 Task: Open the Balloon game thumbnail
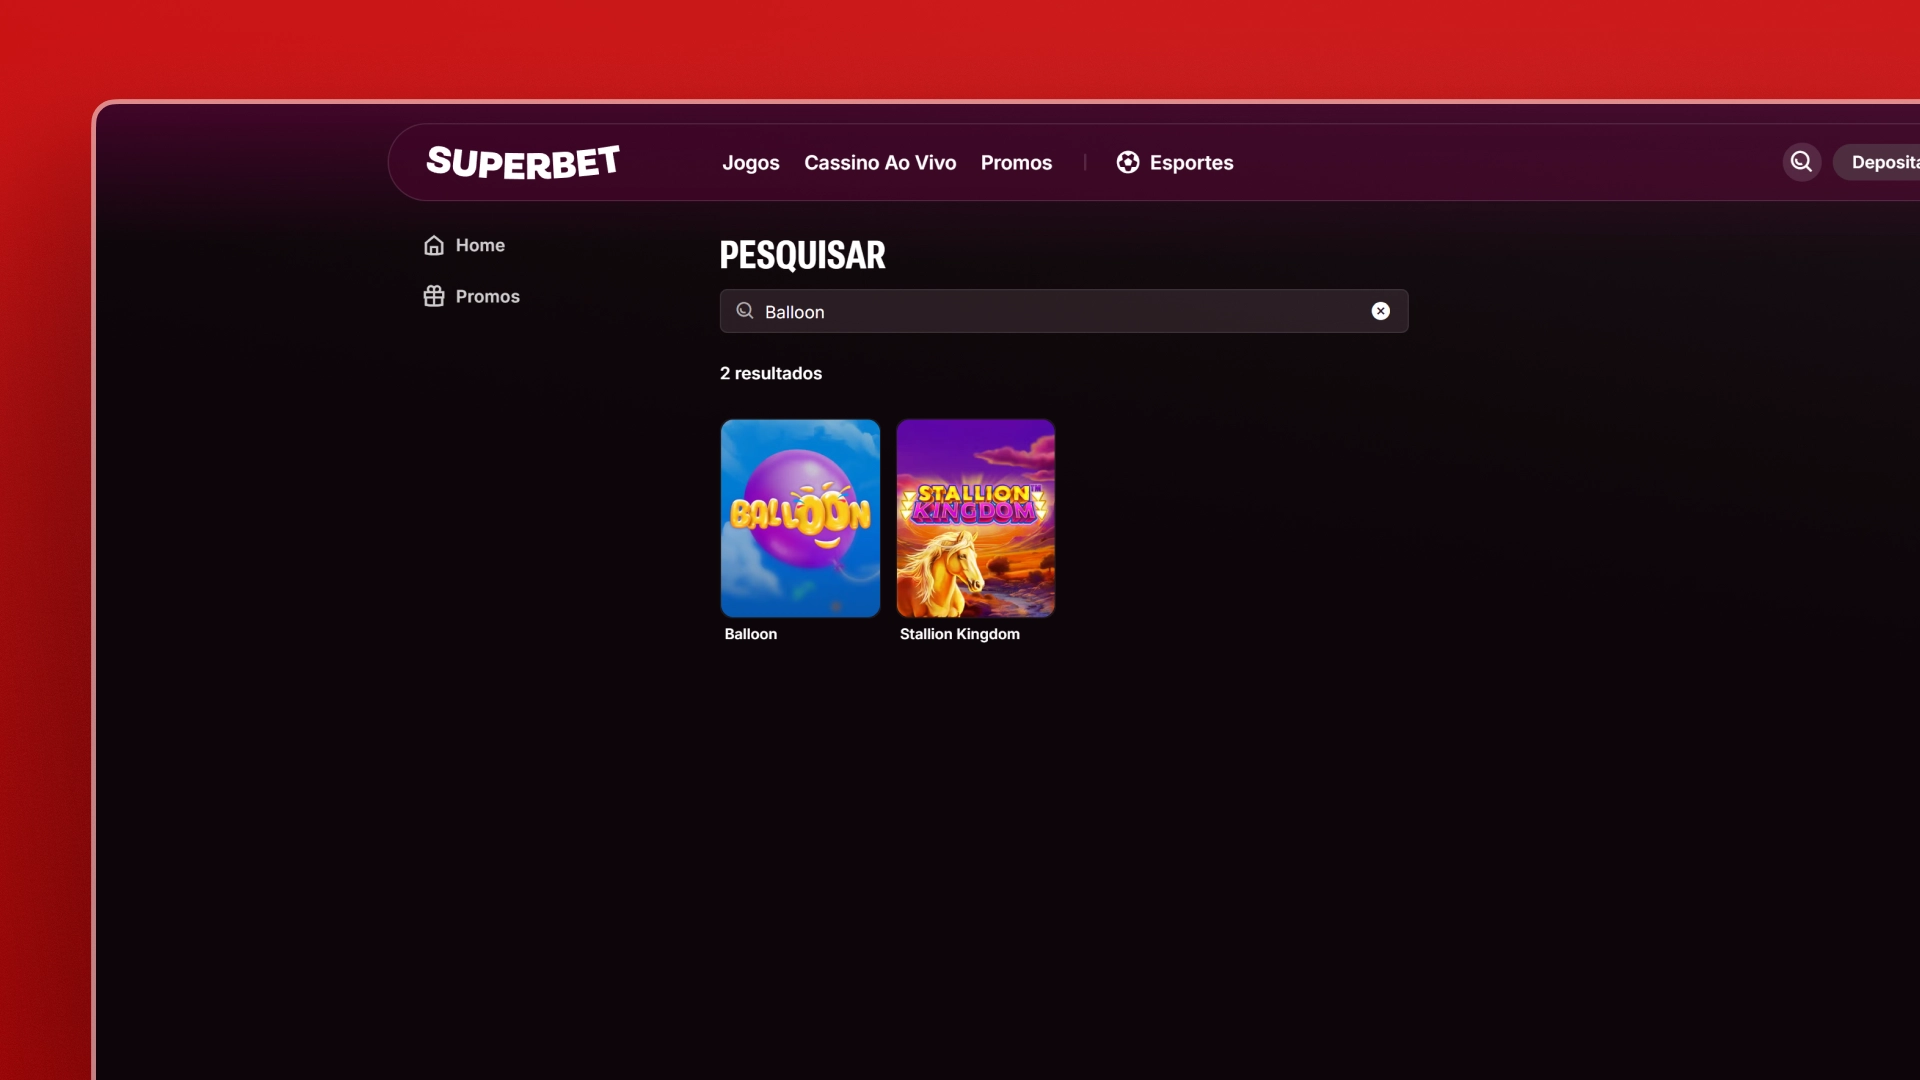pos(800,518)
